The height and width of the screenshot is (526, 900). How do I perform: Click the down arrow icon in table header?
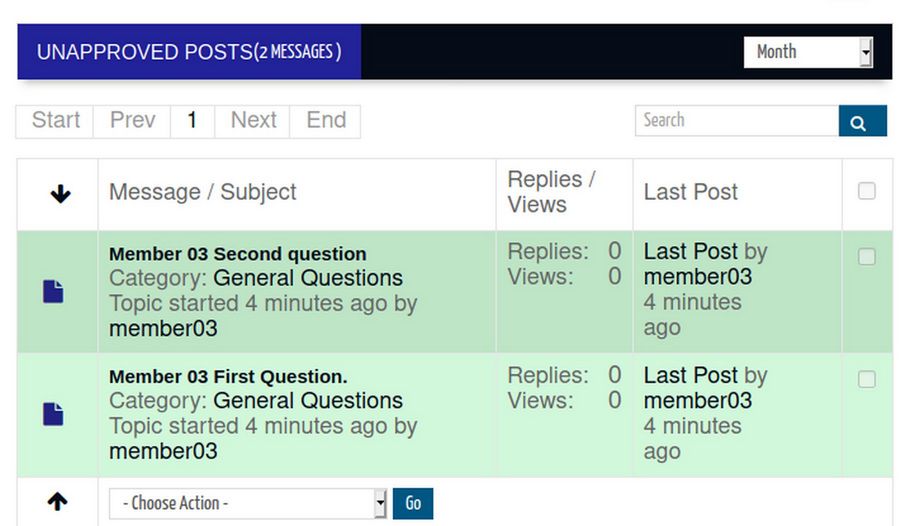coord(60,194)
